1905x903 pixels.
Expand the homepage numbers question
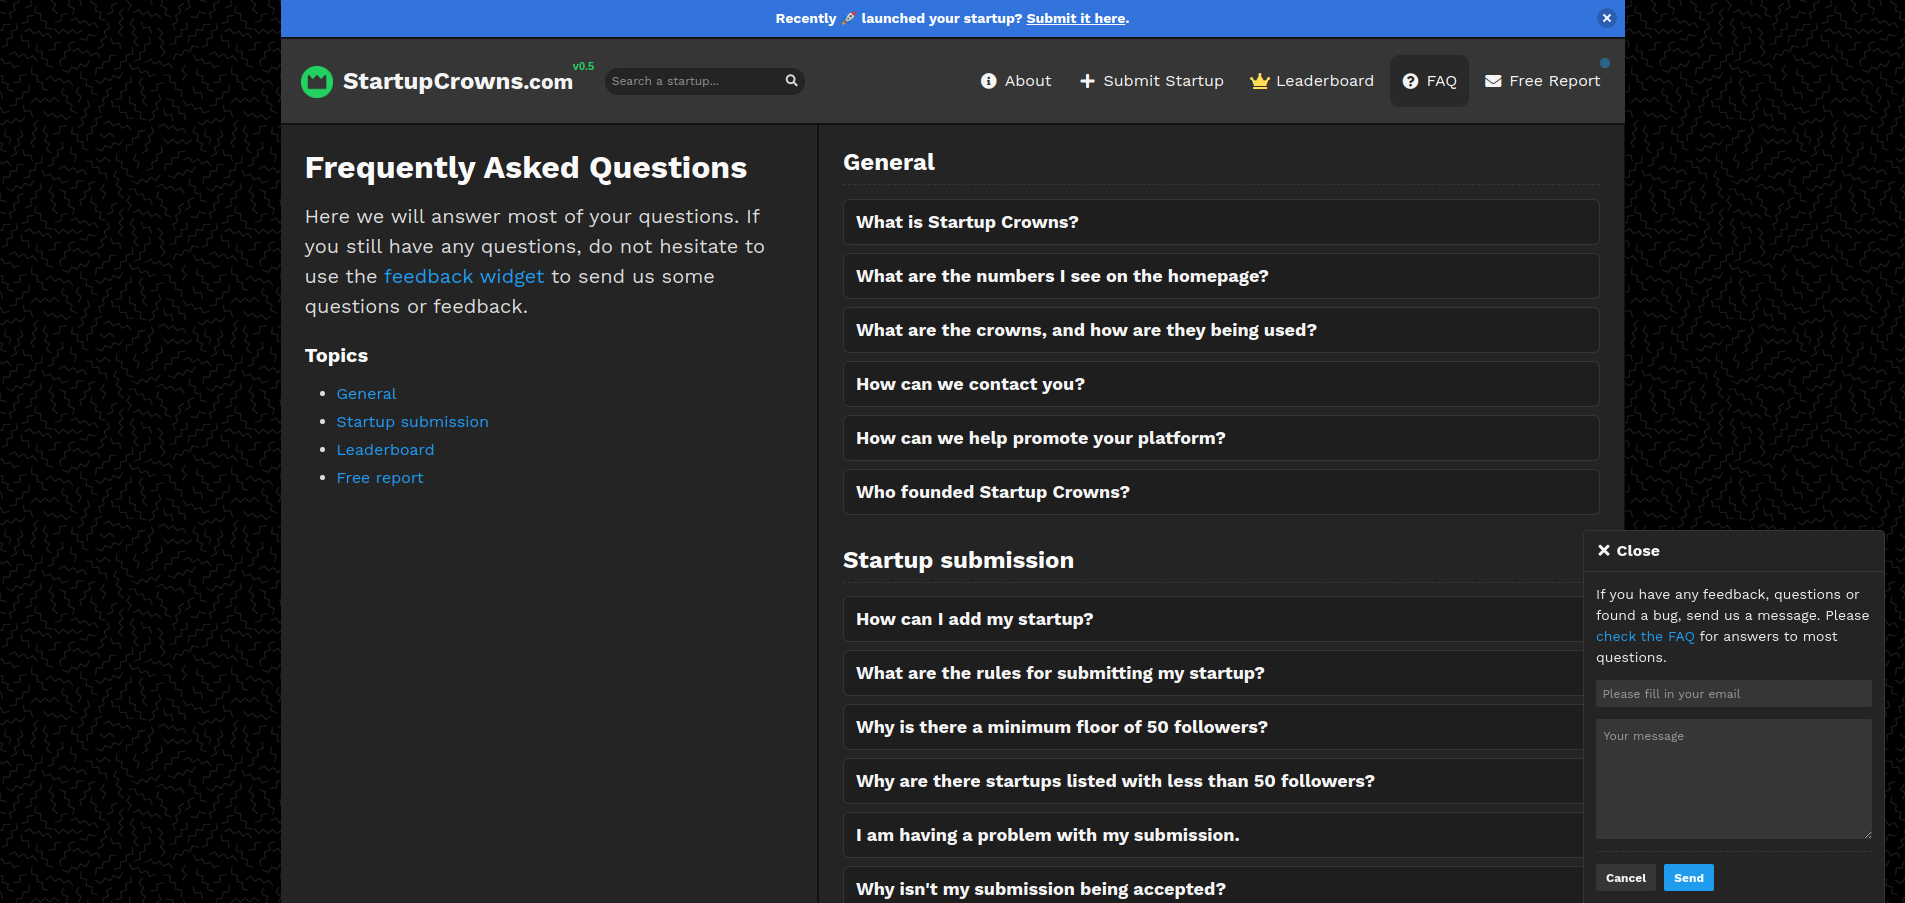1221,276
